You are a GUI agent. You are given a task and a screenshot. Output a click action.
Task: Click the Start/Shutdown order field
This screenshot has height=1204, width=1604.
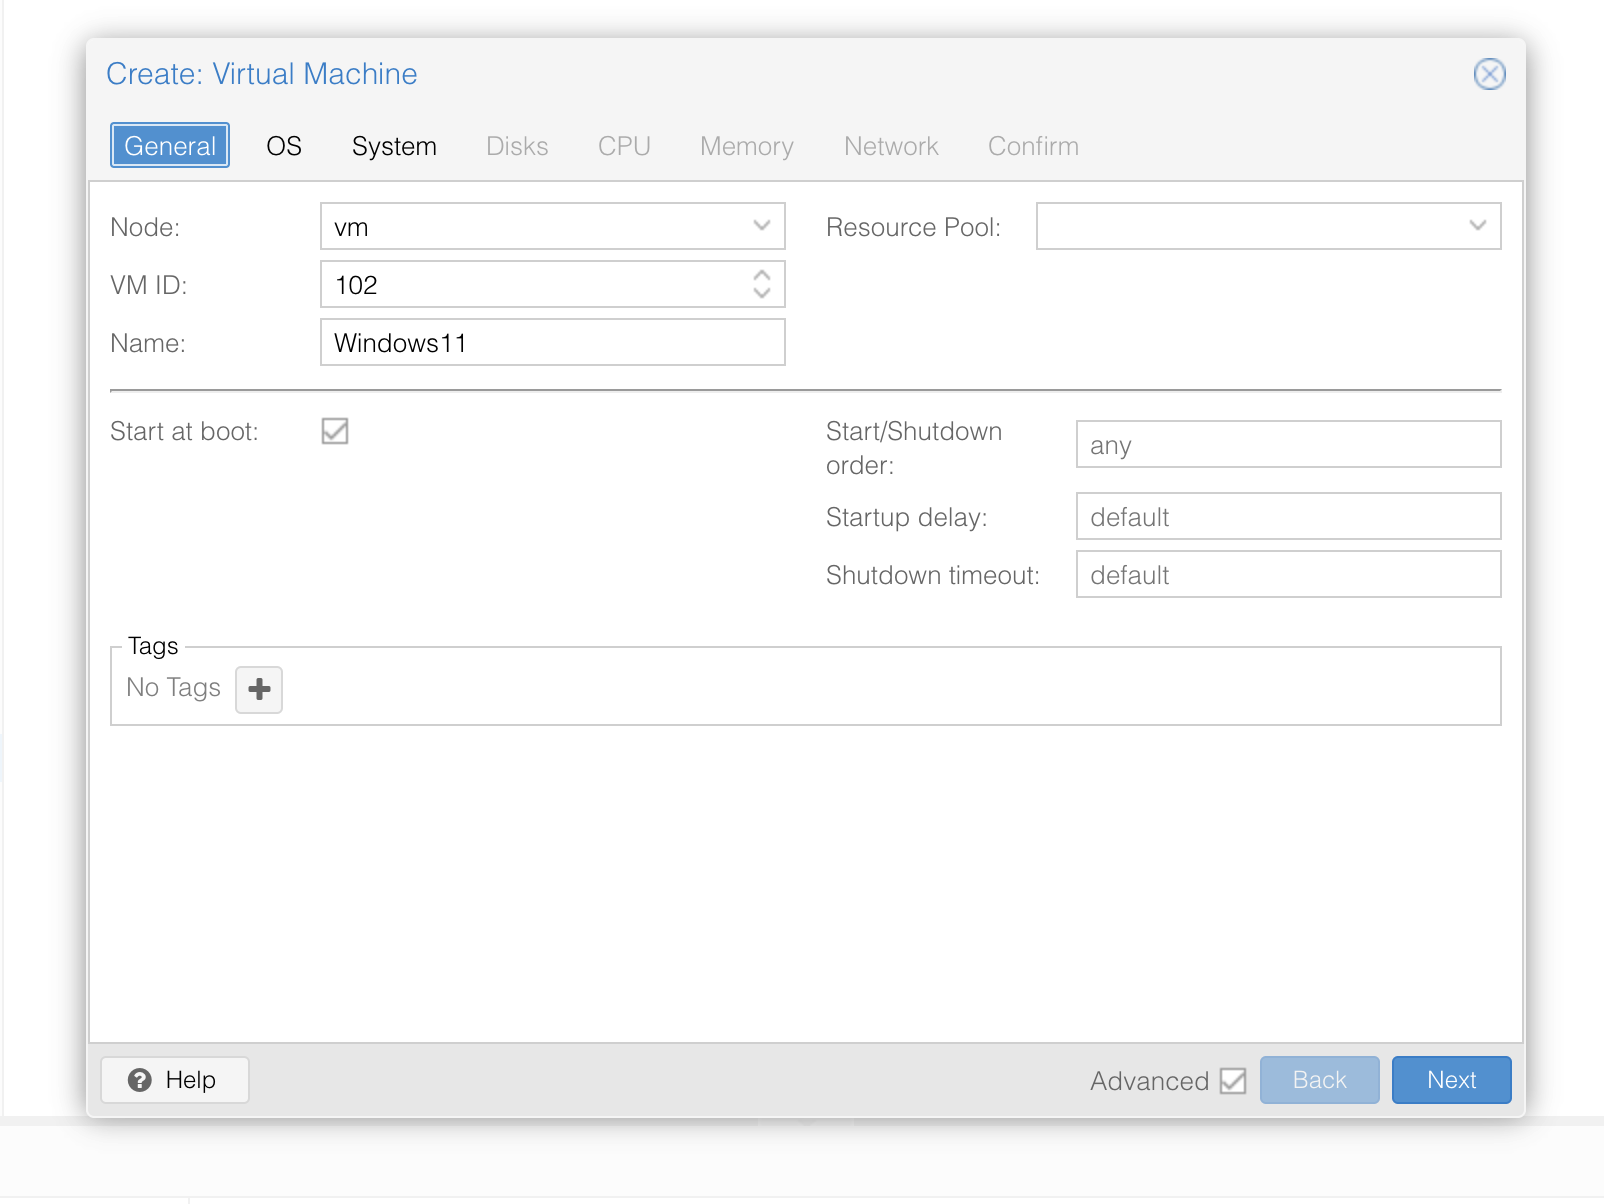click(x=1288, y=444)
